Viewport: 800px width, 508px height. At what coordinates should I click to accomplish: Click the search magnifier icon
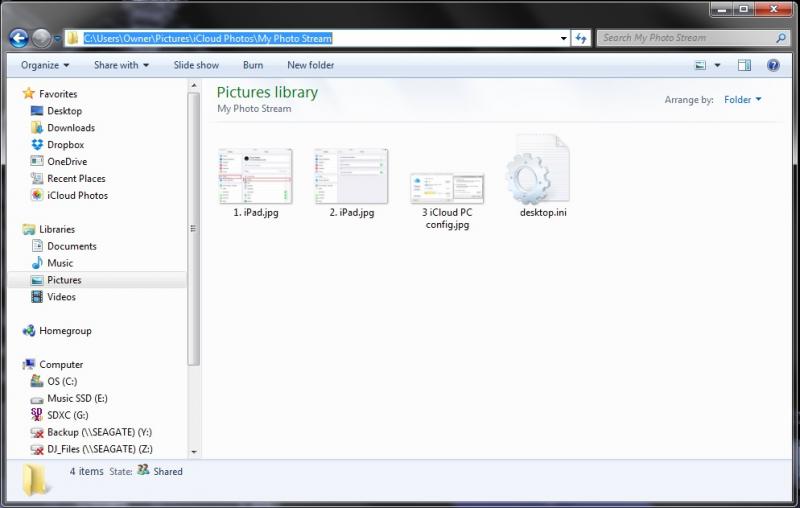tap(780, 38)
